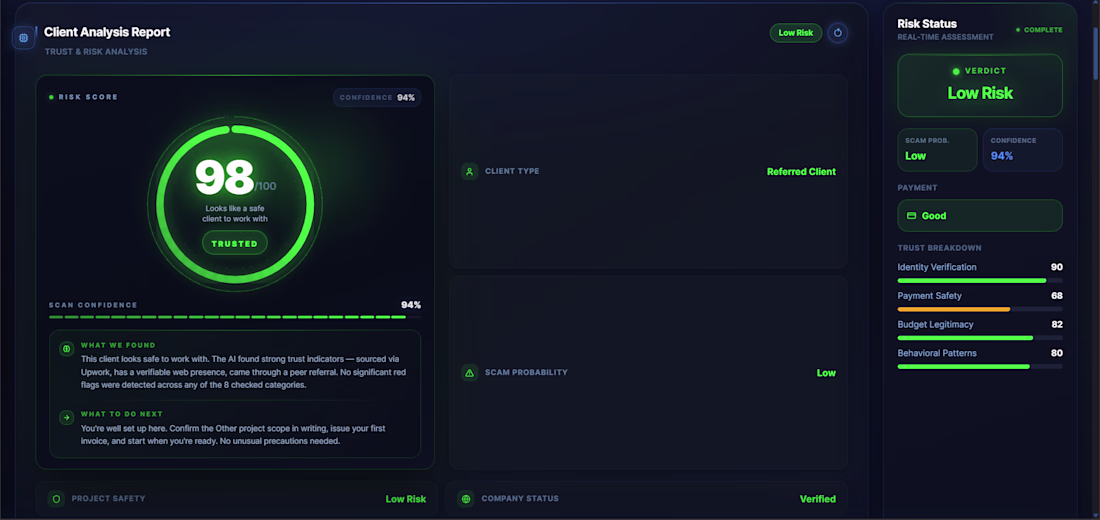Screen dimensions: 1100x520
Task: Click the Identity Verification progress bar
Action: pos(979,281)
